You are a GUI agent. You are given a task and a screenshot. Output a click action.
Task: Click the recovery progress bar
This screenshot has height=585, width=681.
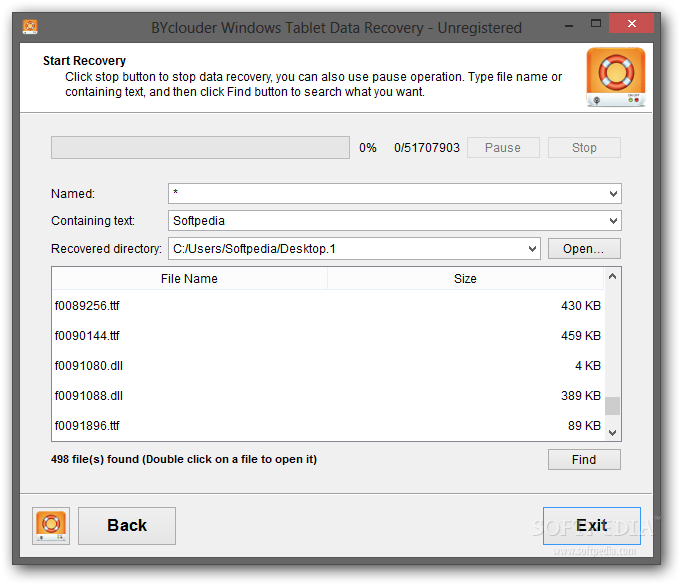[200, 148]
